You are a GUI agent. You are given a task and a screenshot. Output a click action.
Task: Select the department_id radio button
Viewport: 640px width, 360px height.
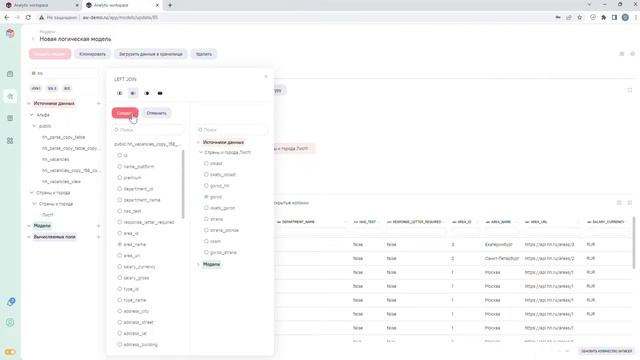pyautogui.click(x=120, y=189)
